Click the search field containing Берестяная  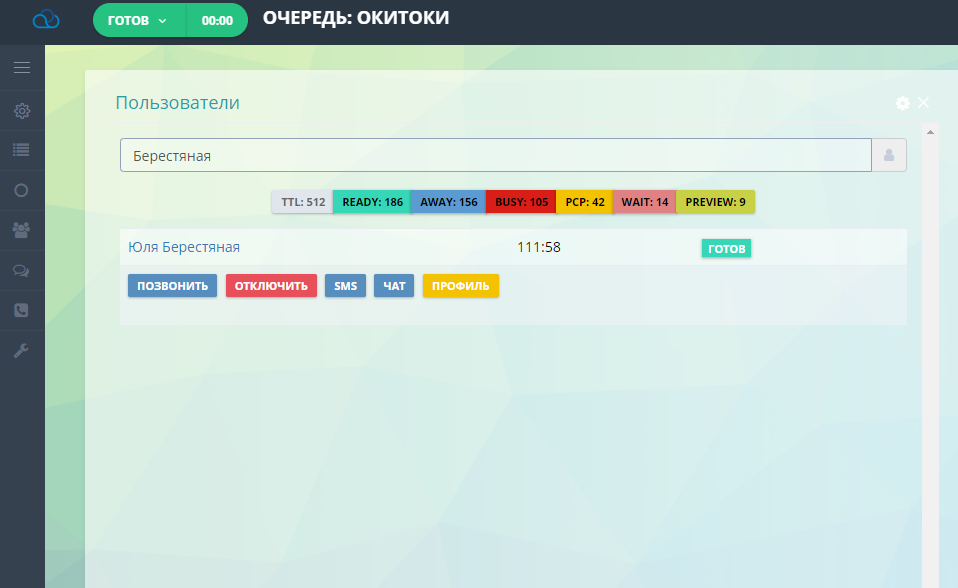tap(495, 155)
